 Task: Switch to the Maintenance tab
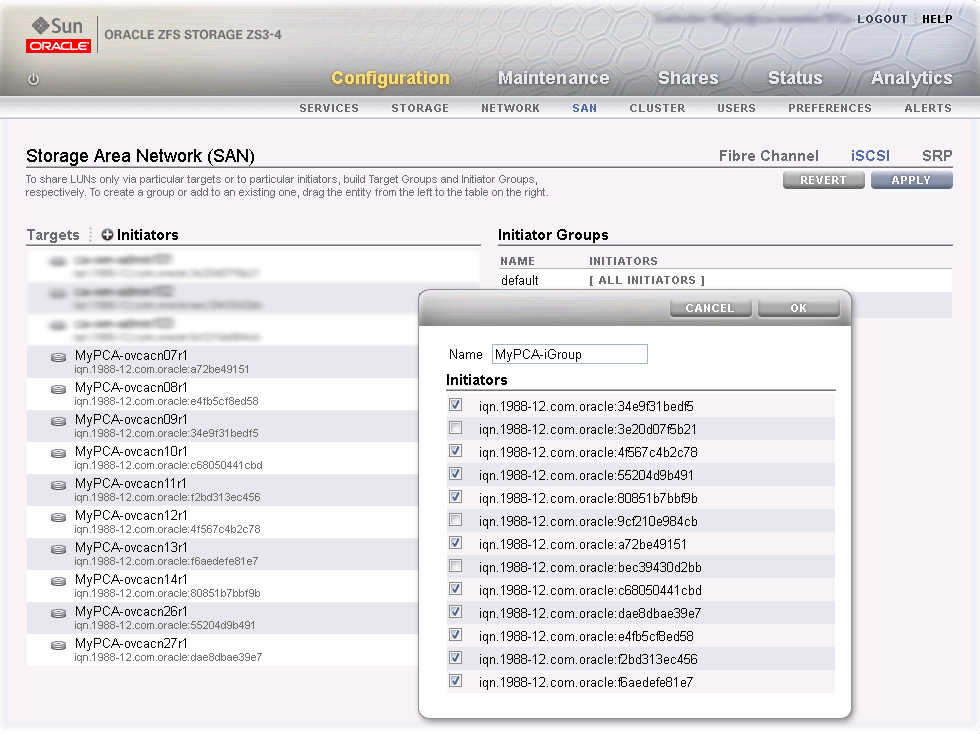[x=554, y=77]
